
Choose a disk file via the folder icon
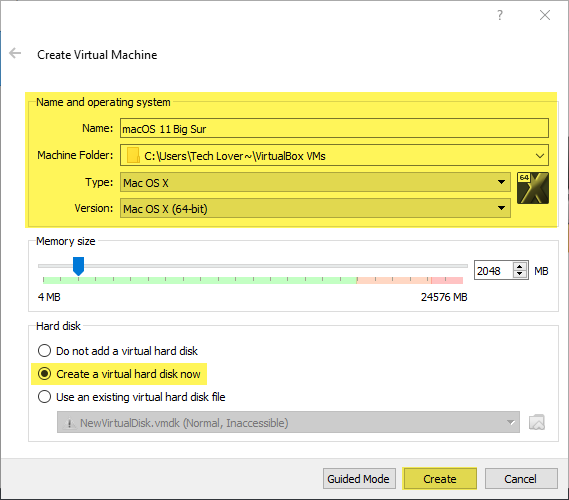pos(537,422)
